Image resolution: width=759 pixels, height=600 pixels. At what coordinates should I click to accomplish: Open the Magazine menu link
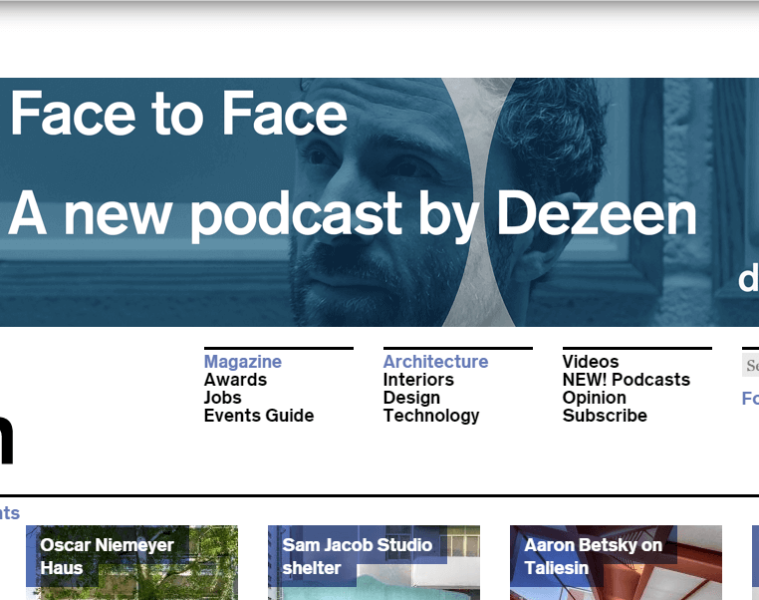pyautogui.click(x=242, y=362)
